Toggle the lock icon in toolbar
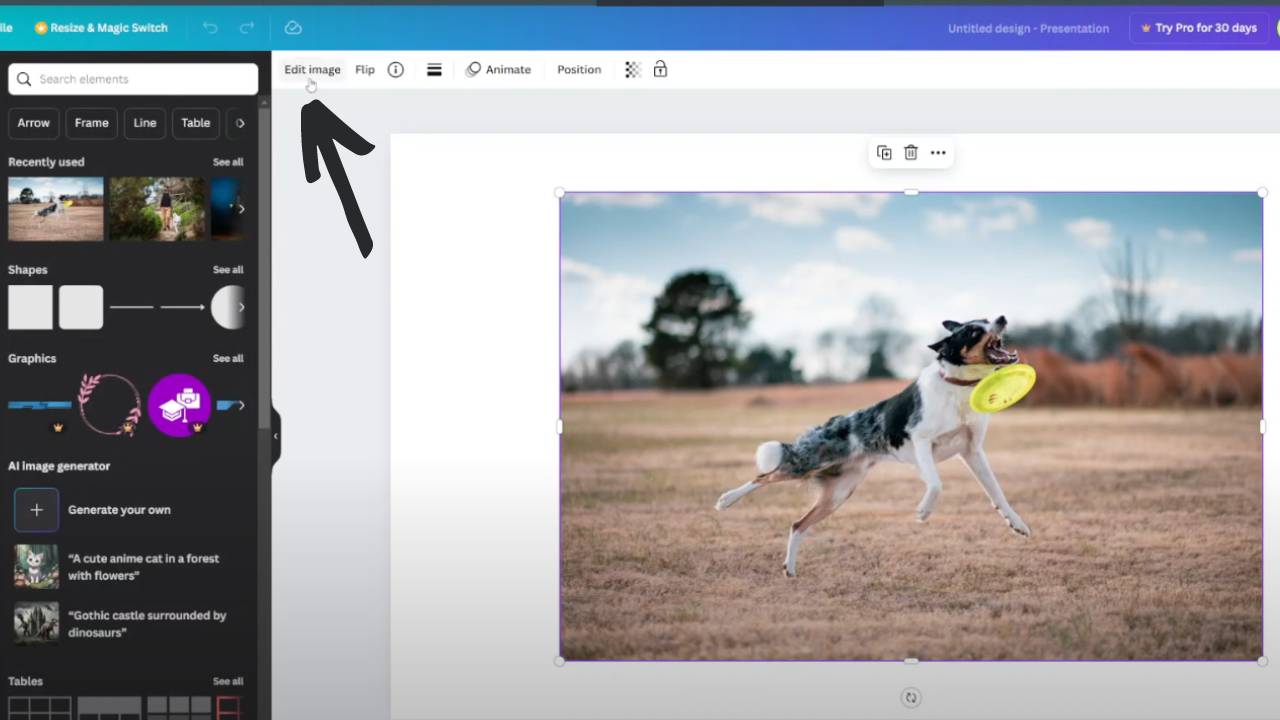Viewport: 1280px width, 720px height. pos(660,70)
